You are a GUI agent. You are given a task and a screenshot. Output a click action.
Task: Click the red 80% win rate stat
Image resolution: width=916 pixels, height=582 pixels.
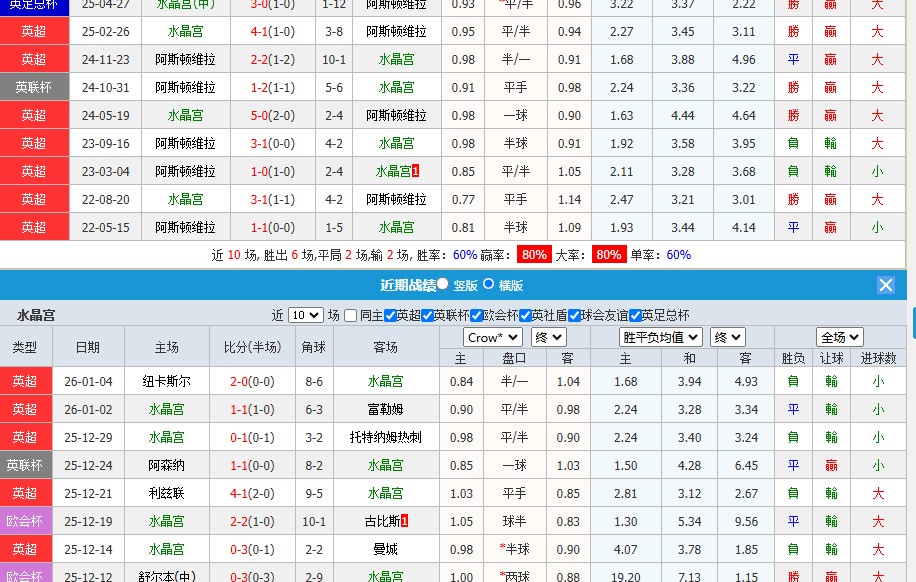(535, 253)
